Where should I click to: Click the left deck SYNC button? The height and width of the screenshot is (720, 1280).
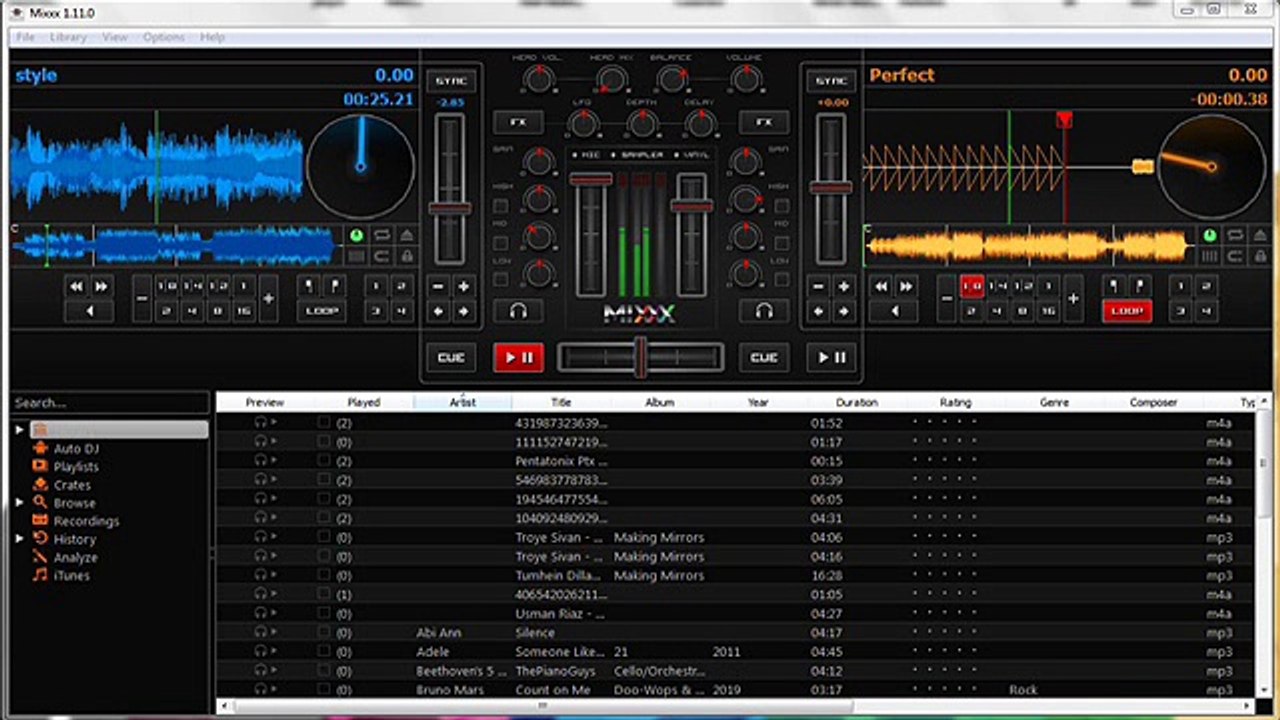[451, 81]
